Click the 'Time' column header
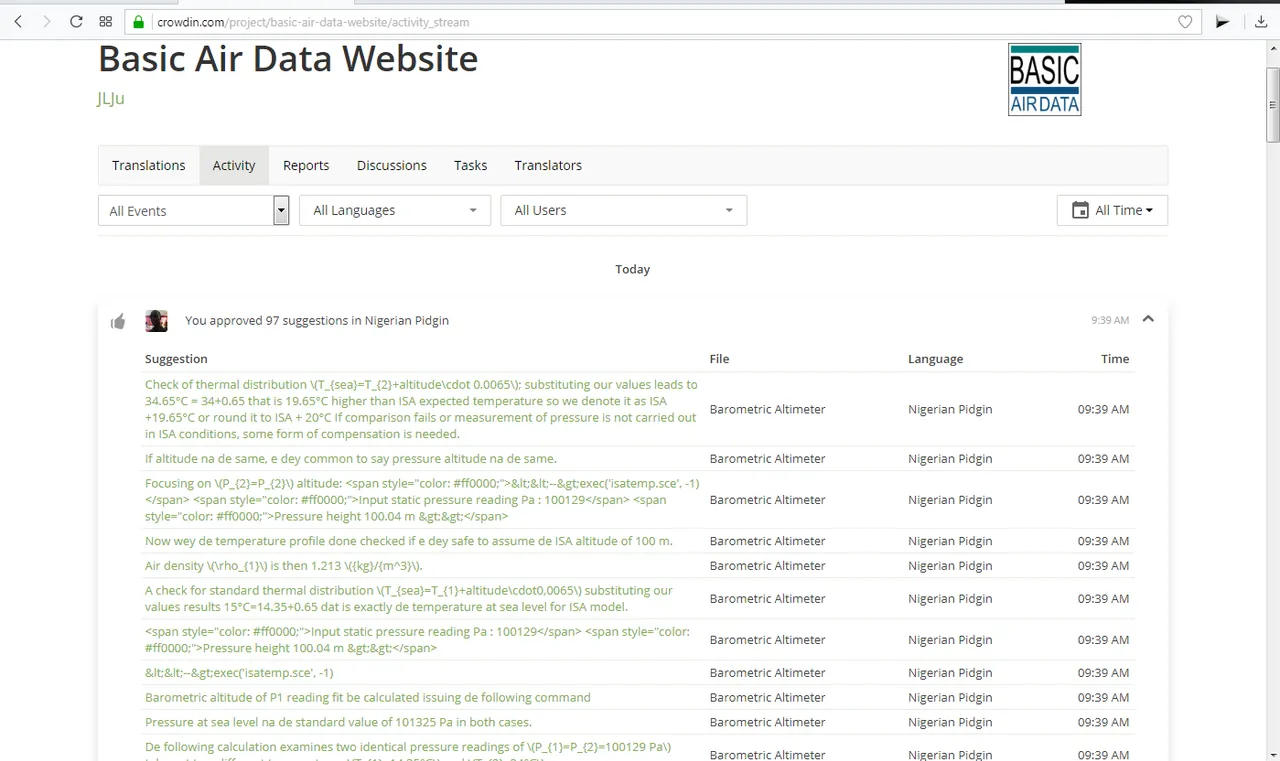 1115,359
